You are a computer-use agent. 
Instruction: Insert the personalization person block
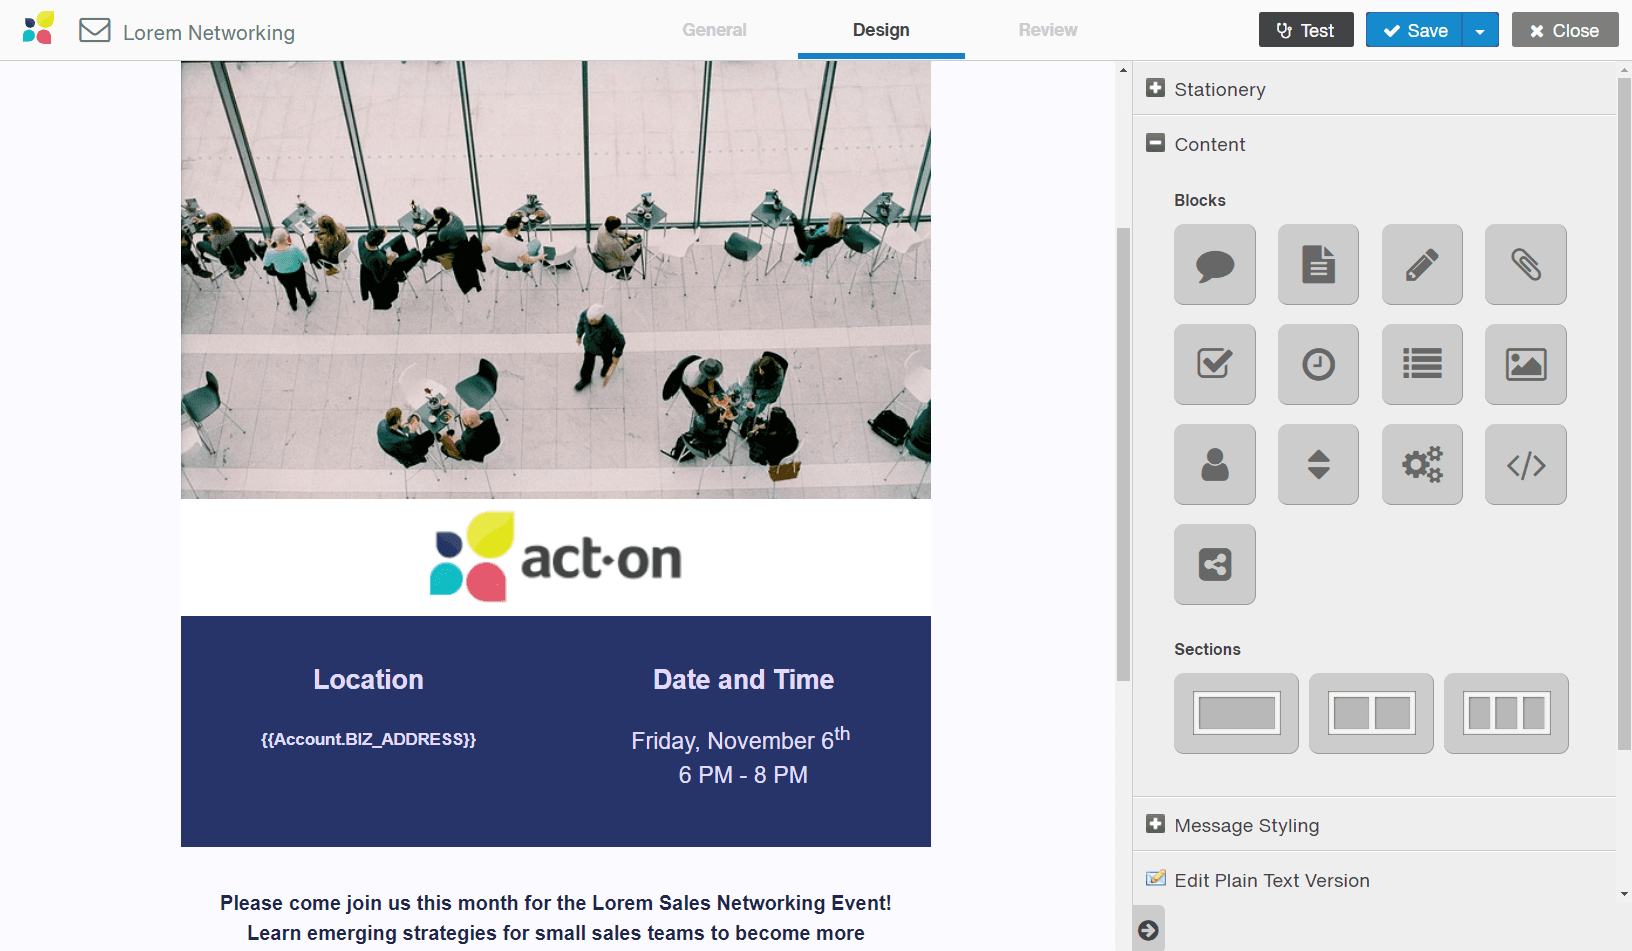tap(1214, 465)
